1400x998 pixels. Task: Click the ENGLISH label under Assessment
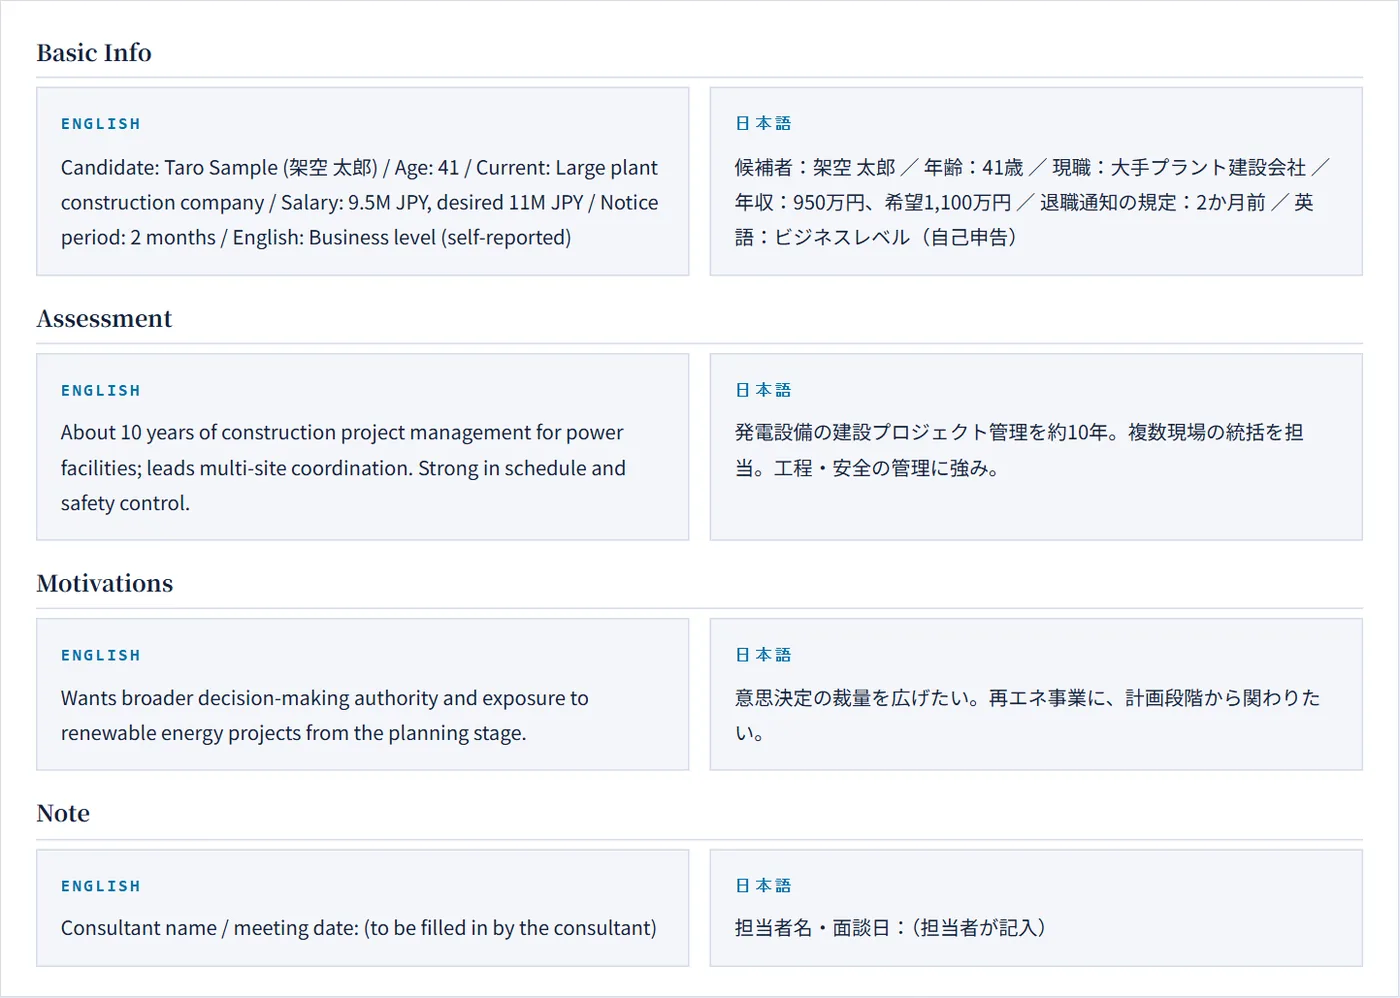(101, 391)
